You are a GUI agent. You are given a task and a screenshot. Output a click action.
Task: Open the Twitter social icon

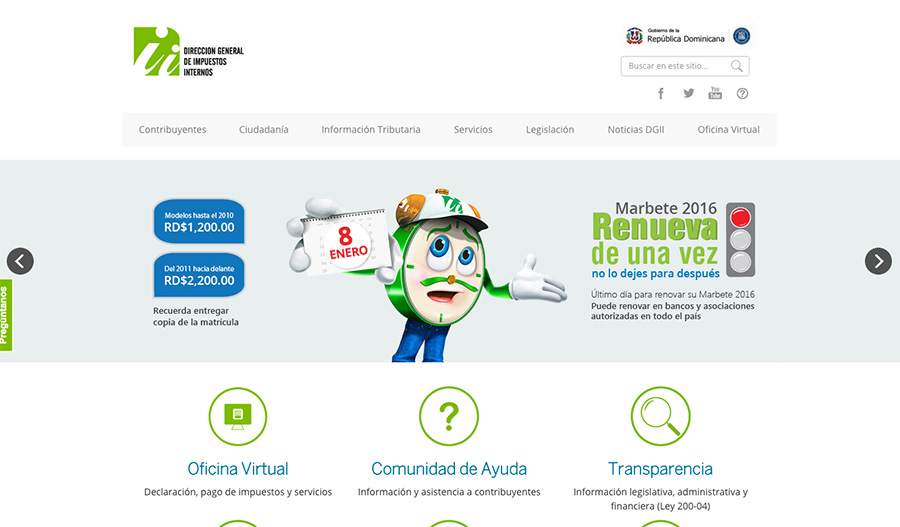point(688,93)
